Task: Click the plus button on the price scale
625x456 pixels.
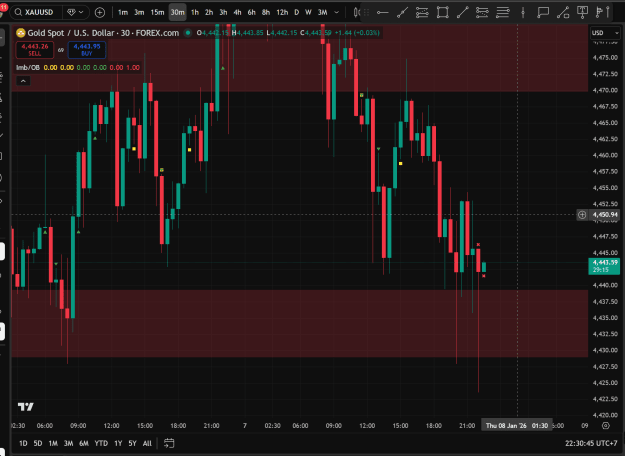Action: (582, 215)
